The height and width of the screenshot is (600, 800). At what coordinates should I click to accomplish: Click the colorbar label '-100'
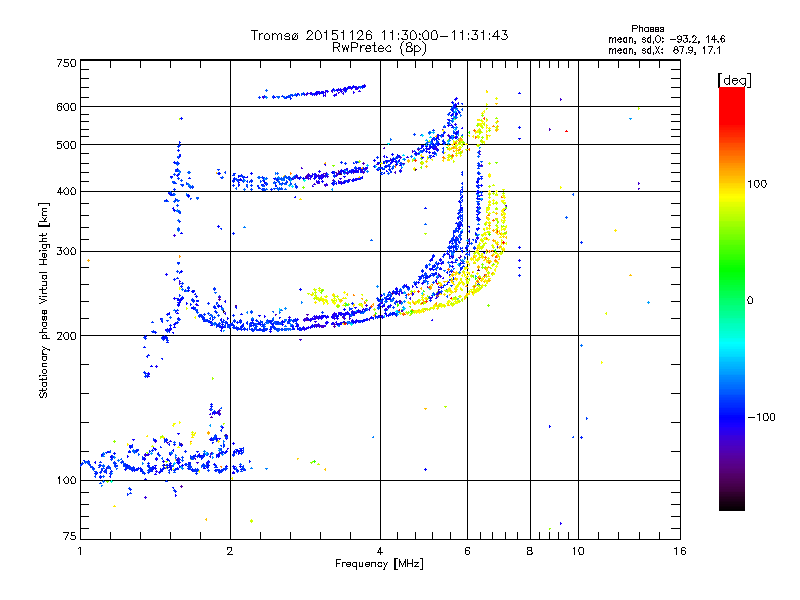pos(761,417)
